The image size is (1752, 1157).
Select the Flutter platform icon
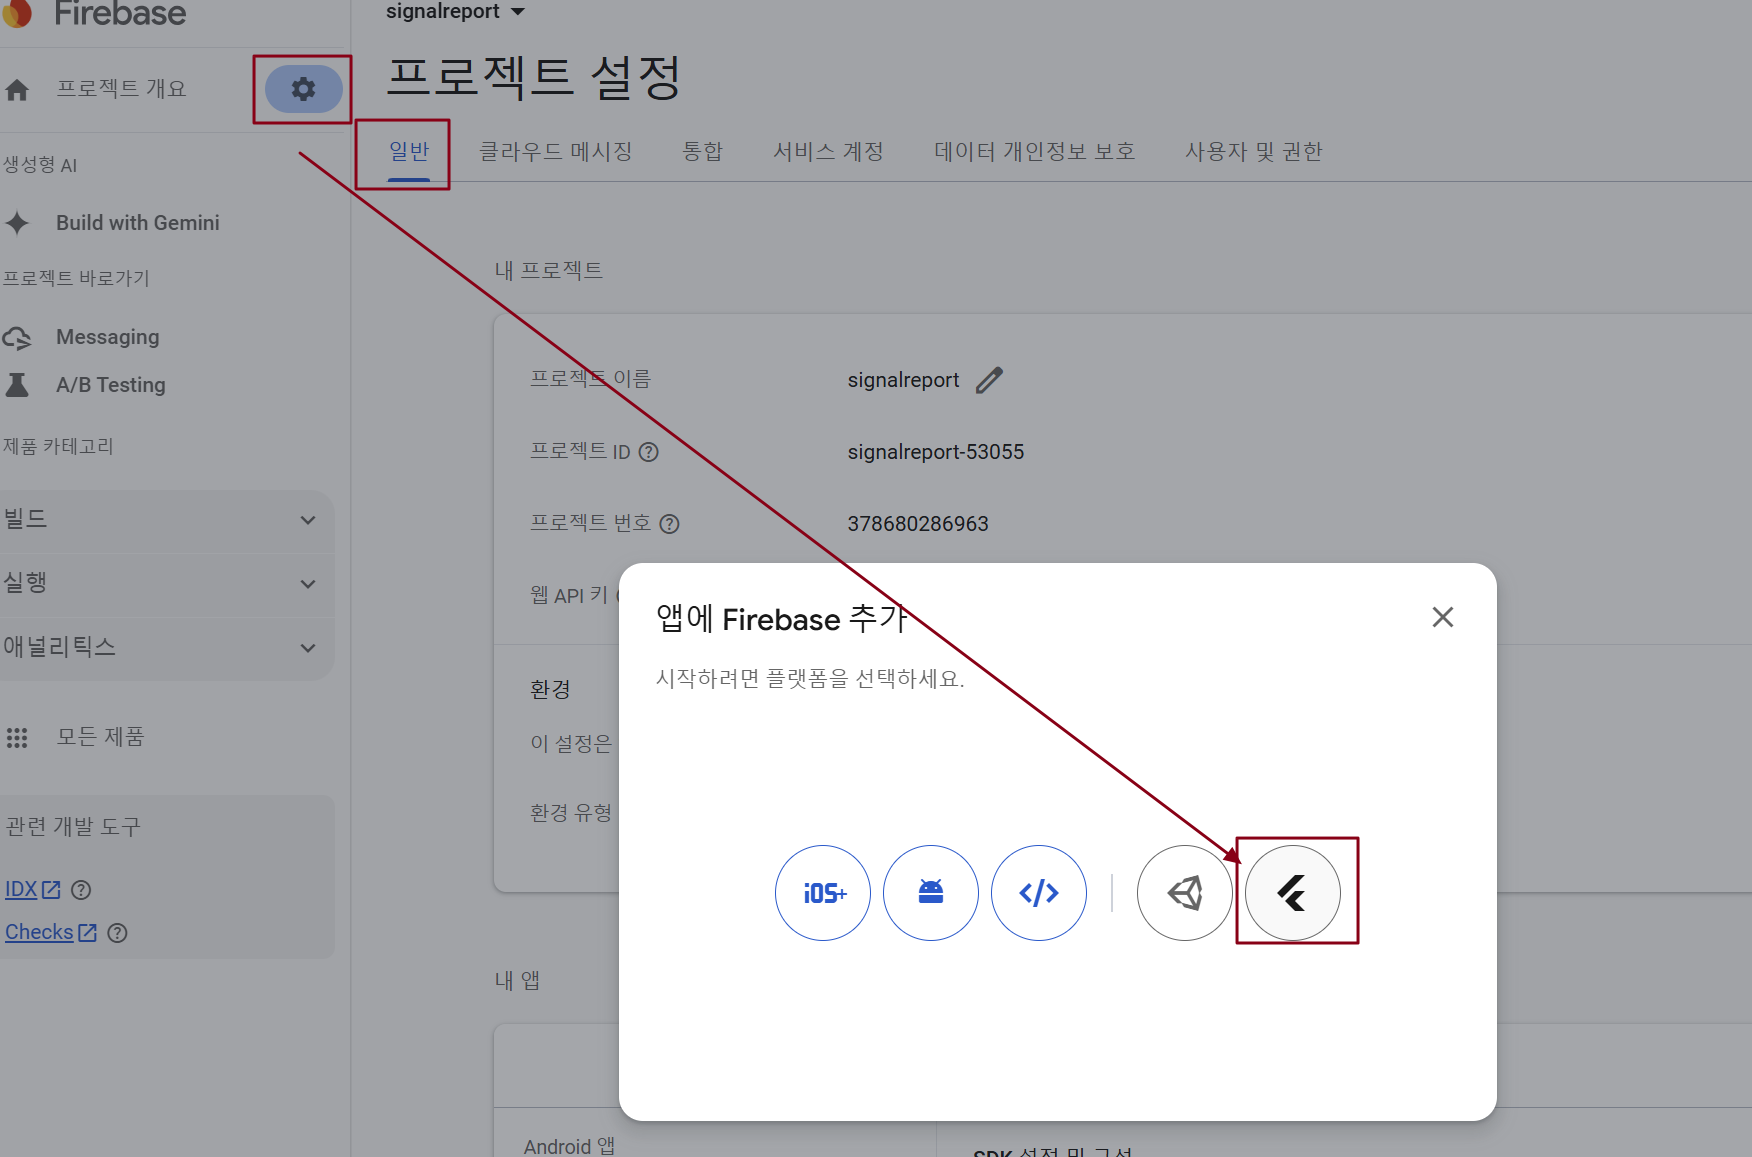point(1293,893)
